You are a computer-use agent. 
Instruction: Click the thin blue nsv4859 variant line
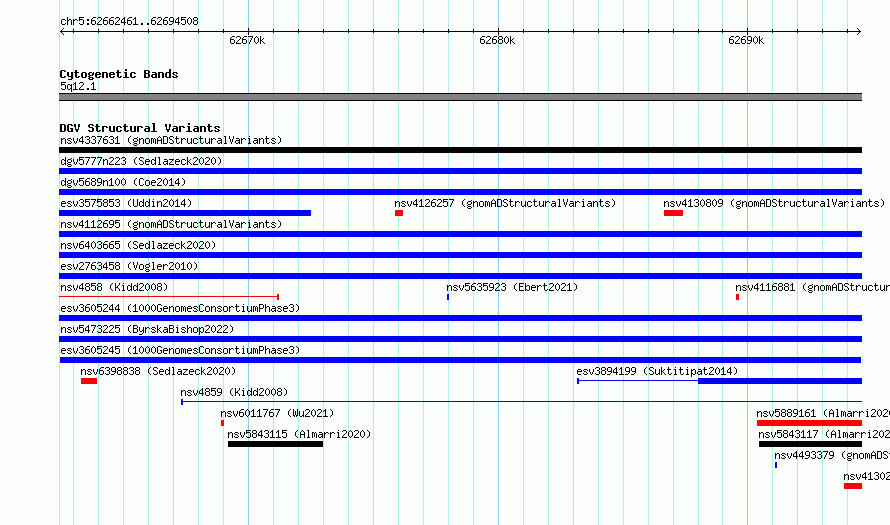click(x=521, y=402)
